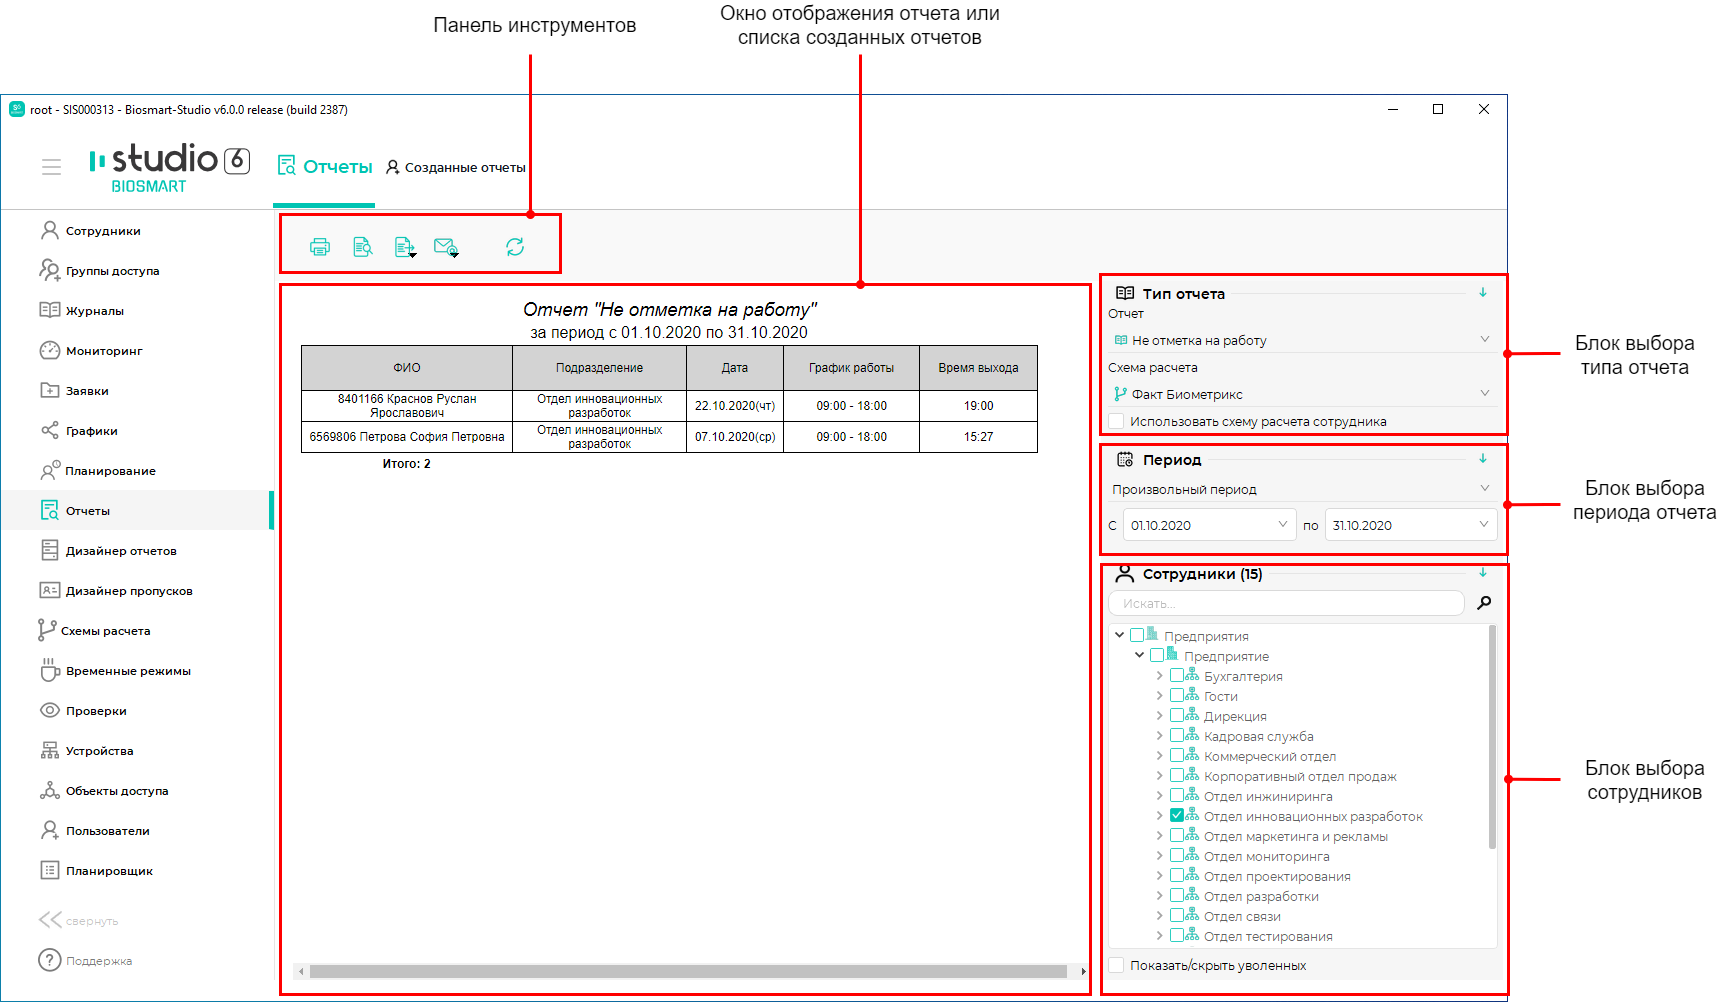Click cell 8401166 Краснов Руслан Ярославович

click(407, 406)
